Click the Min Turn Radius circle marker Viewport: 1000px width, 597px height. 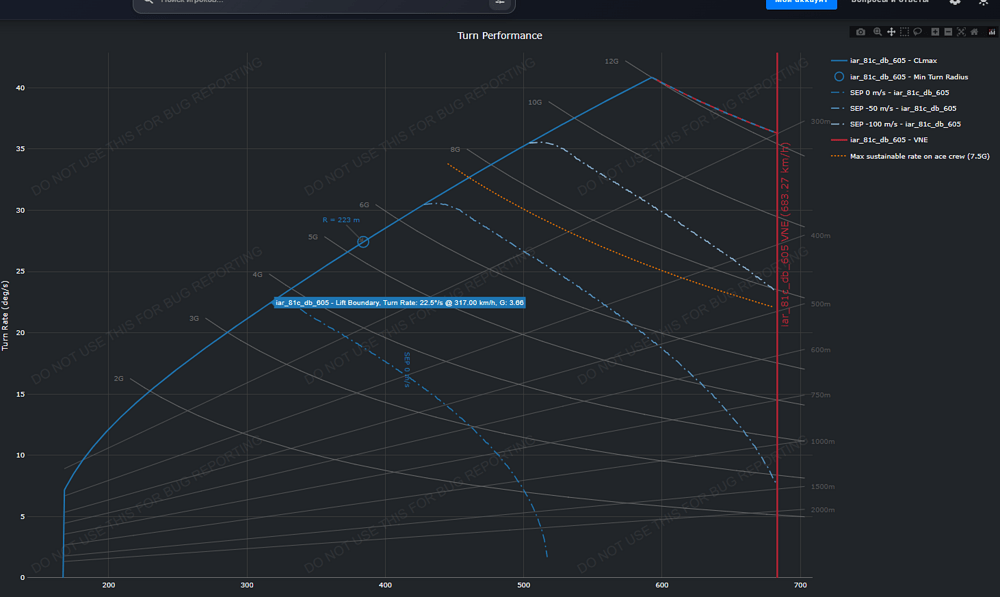point(363,242)
